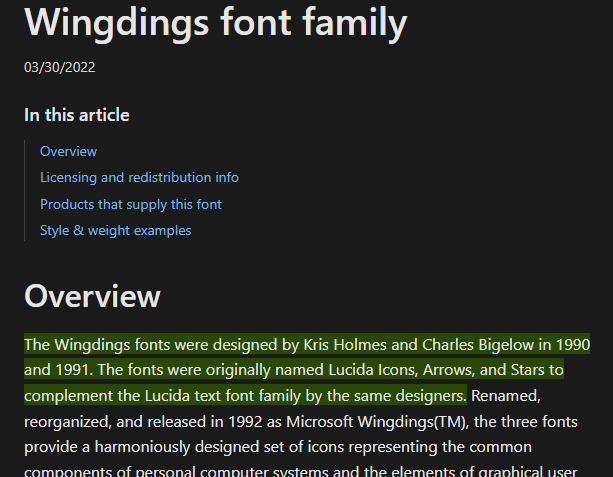Go to Style & weight examples link
This screenshot has width=613, height=477.
(x=116, y=230)
